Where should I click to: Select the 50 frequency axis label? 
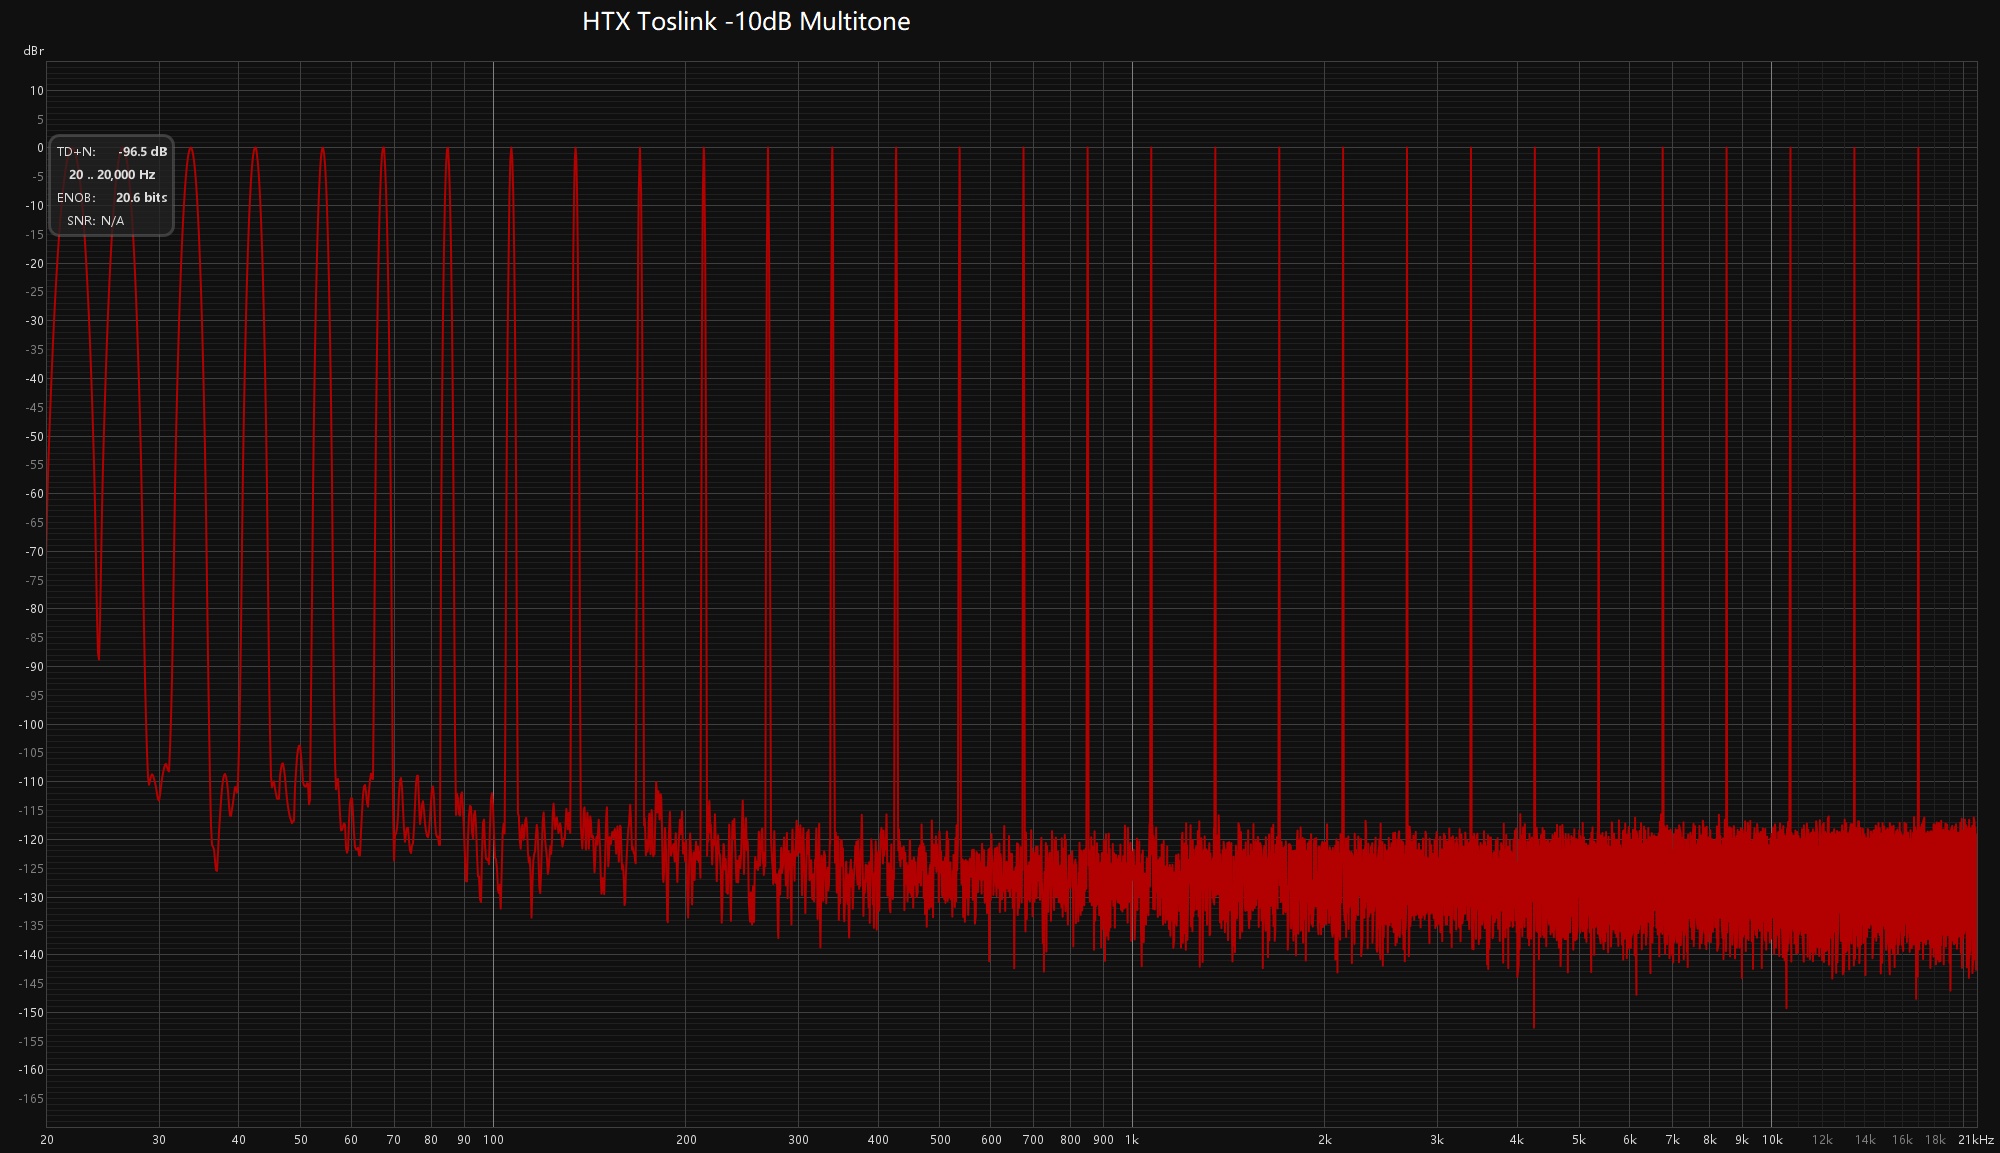pyautogui.click(x=300, y=1140)
